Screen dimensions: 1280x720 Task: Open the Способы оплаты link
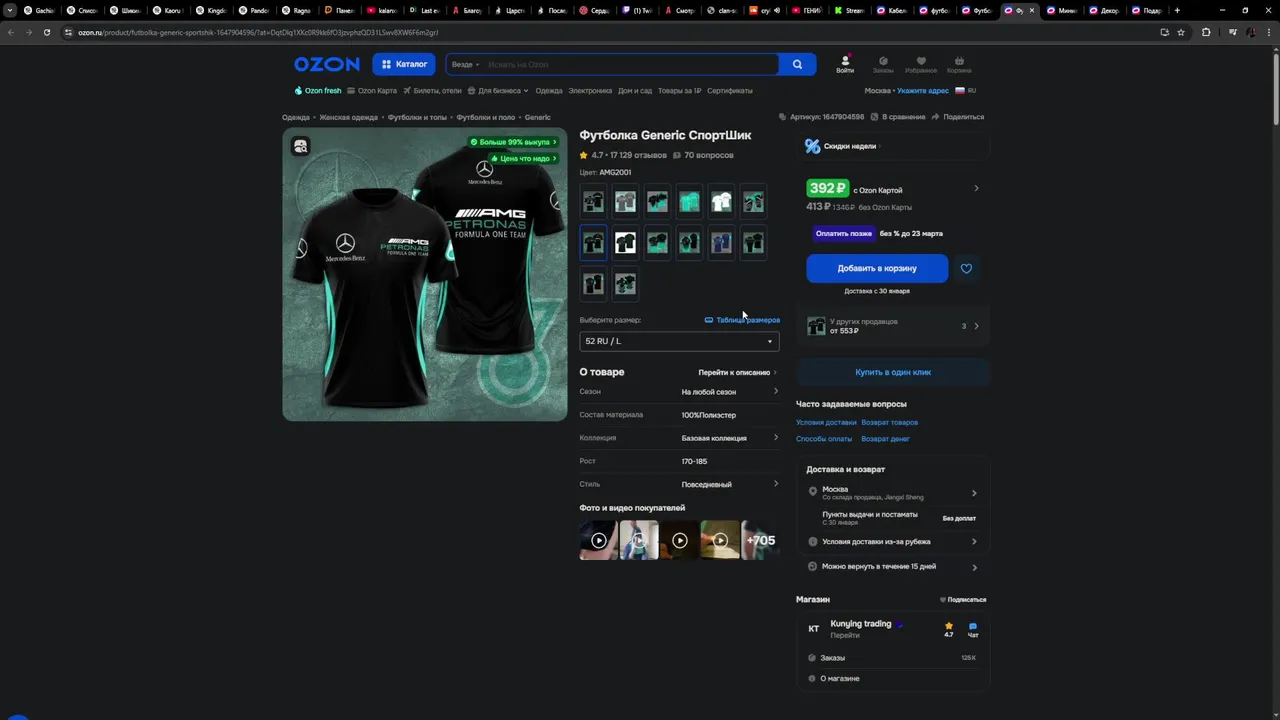(x=824, y=439)
